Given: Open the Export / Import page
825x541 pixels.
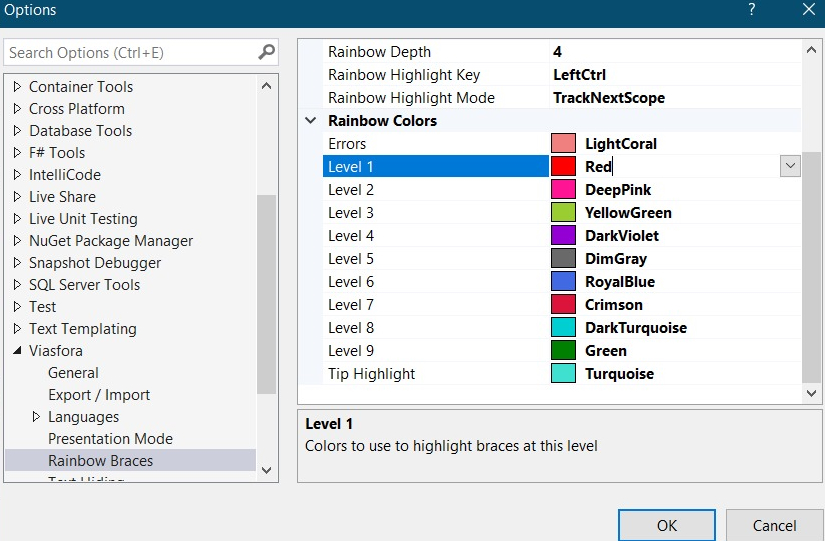Looking at the screenshot, I should point(99,395).
